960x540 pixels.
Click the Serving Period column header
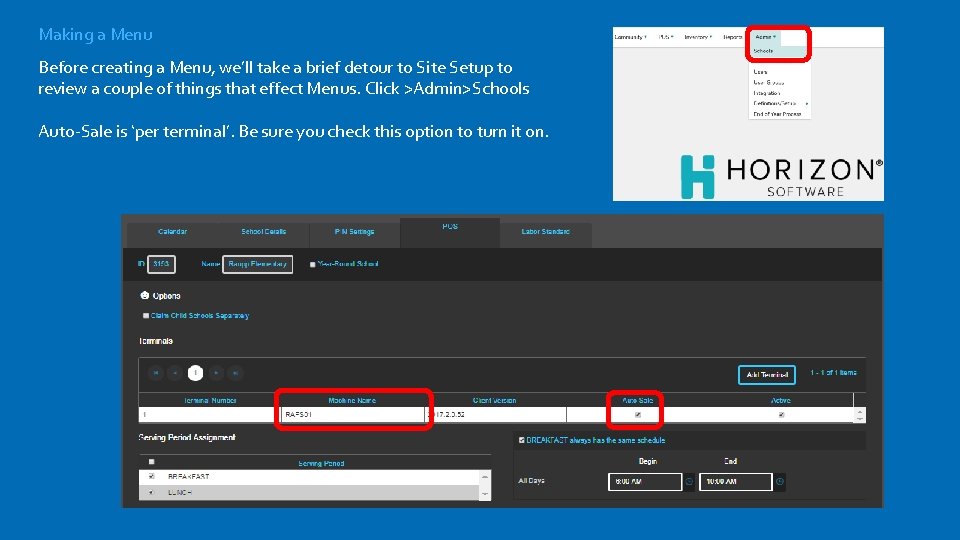tap(321, 463)
